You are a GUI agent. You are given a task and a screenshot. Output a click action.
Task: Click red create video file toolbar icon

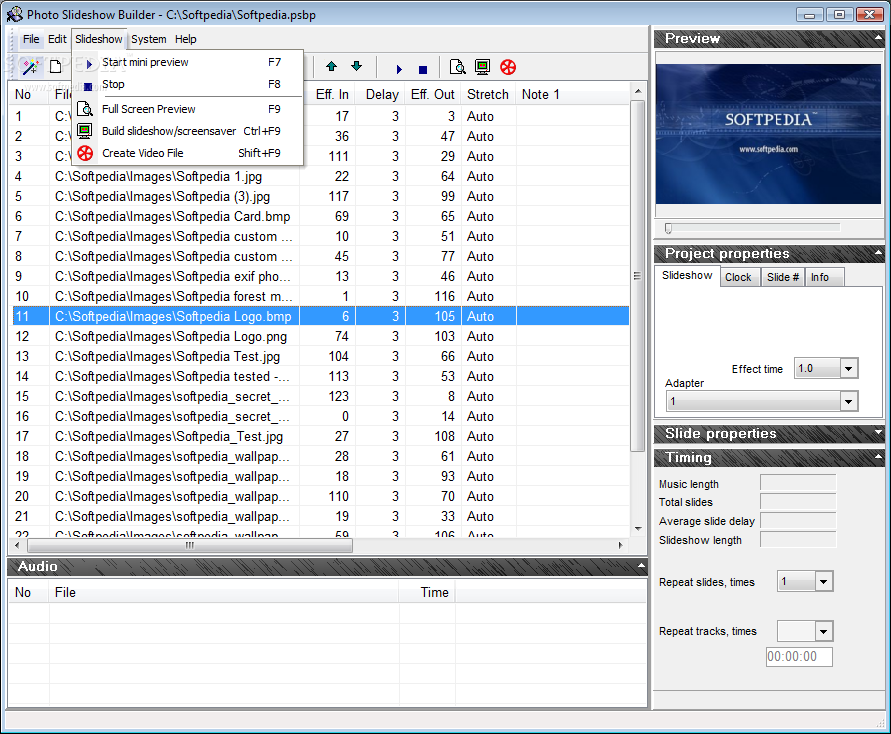508,67
